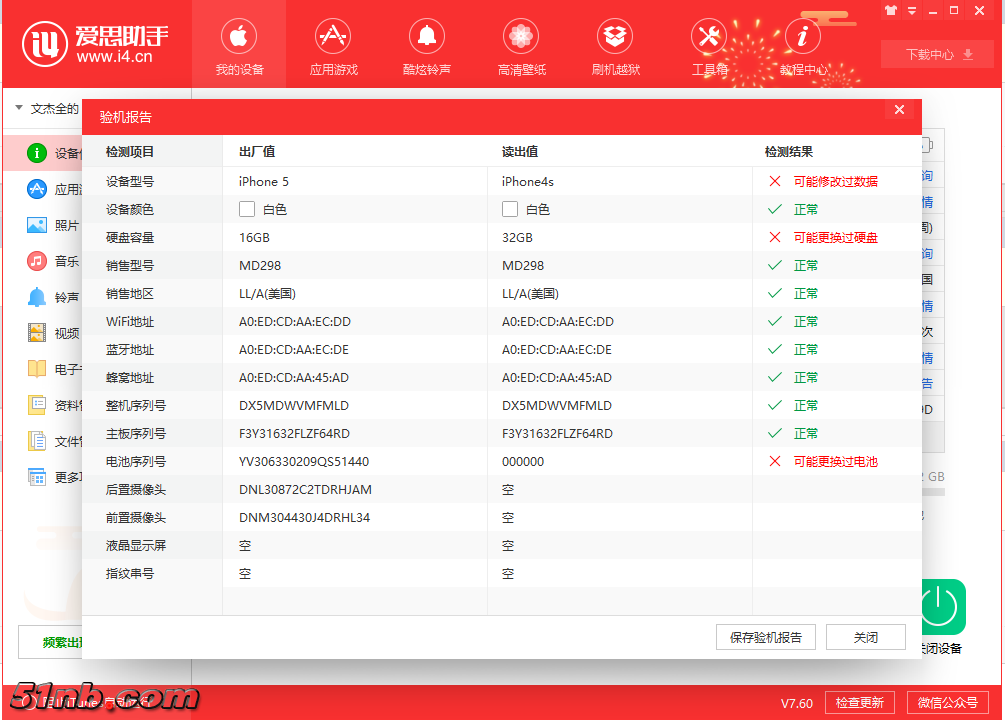
Task: Click the www.i4.cn website text
Action: (115, 56)
